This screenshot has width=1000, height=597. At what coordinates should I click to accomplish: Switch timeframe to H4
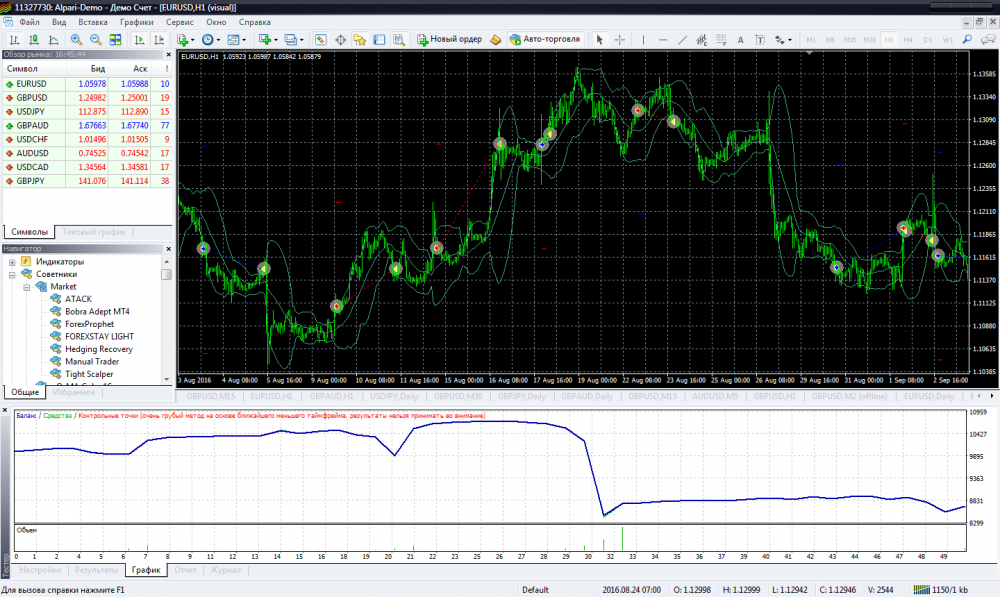coord(908,40)
